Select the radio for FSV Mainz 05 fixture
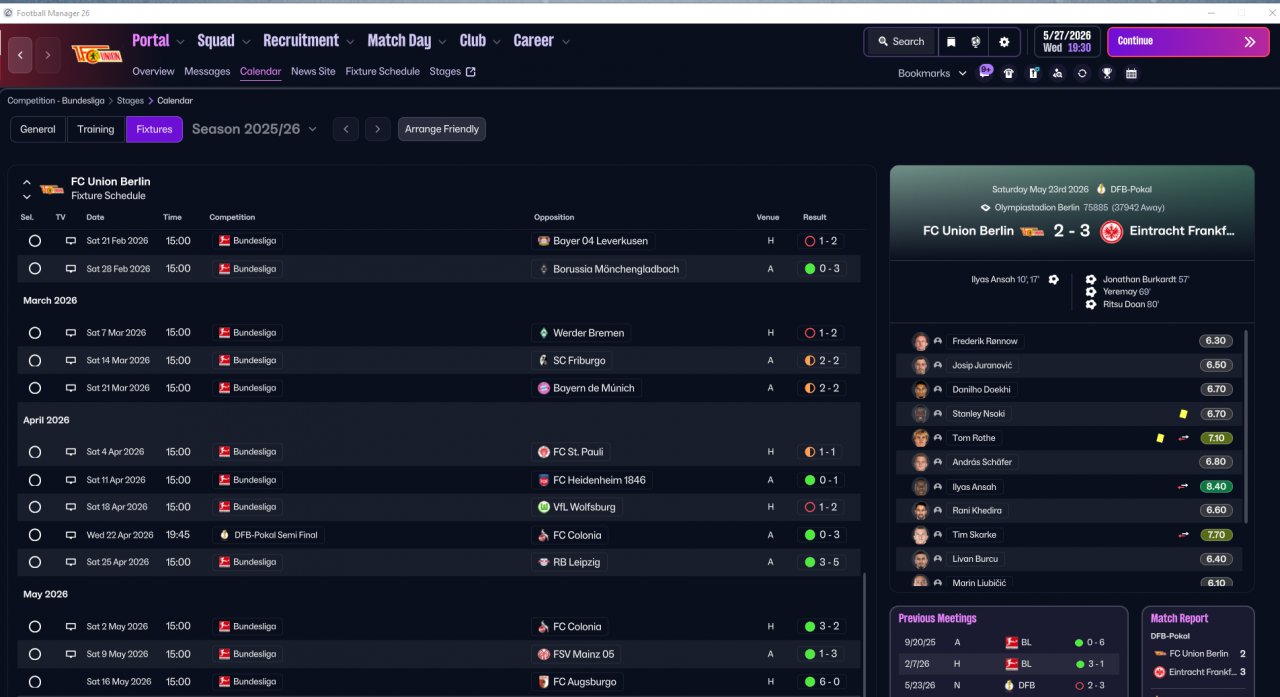 (35, 654)
